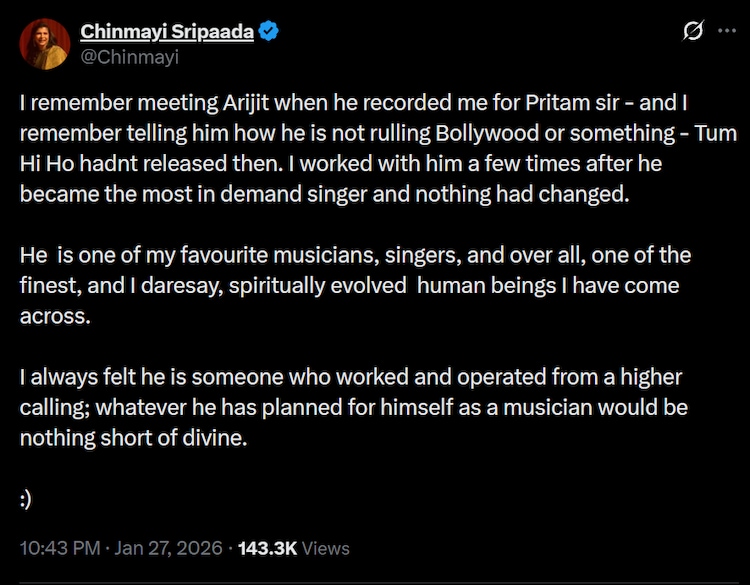Visit the Chinmayi Sripaada display name link
750x585 pixels.
pyautogui.click(x=167, y=32)
